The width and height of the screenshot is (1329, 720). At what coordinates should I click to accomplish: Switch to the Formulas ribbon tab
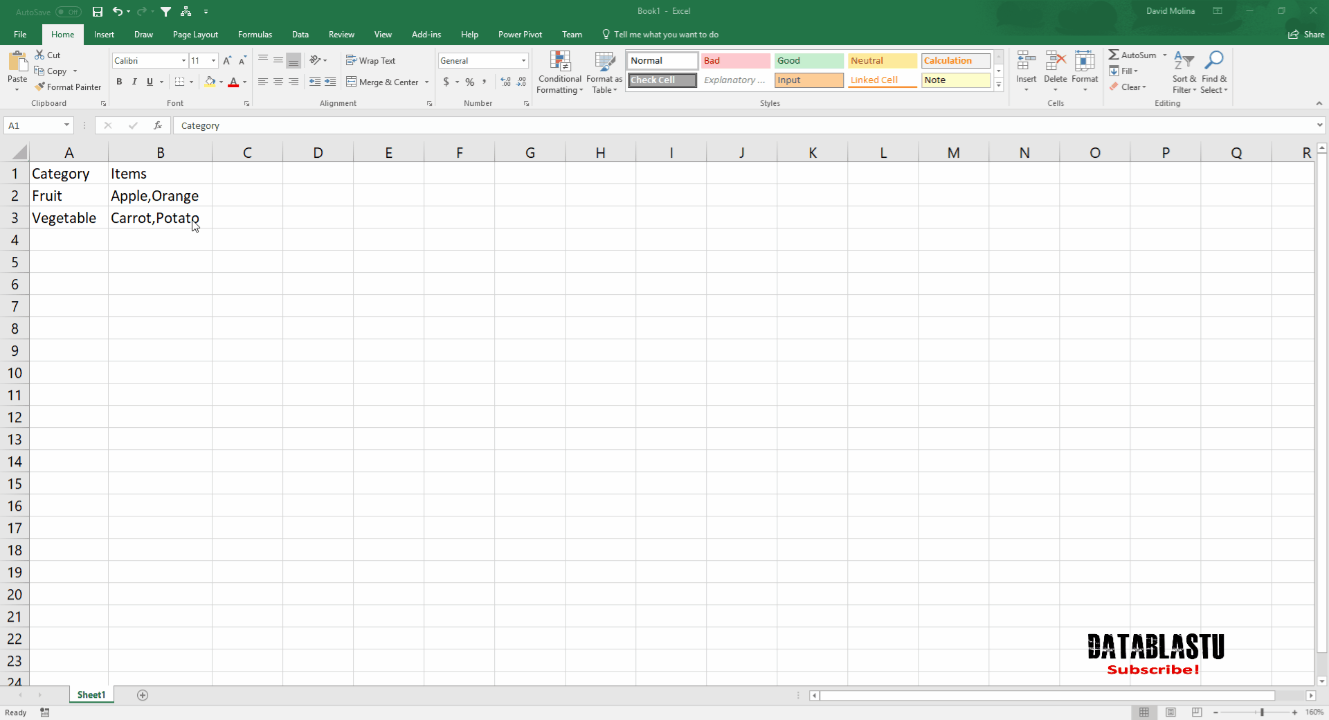[x=254, y=33]
